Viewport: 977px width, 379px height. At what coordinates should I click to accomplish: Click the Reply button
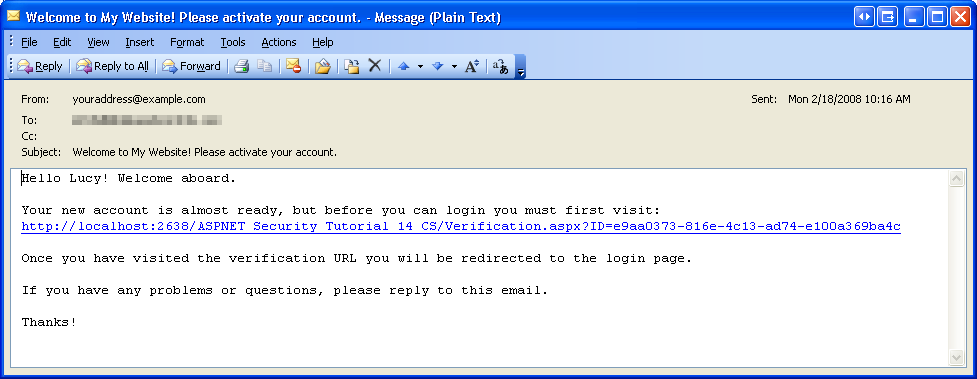click(39, 66)
